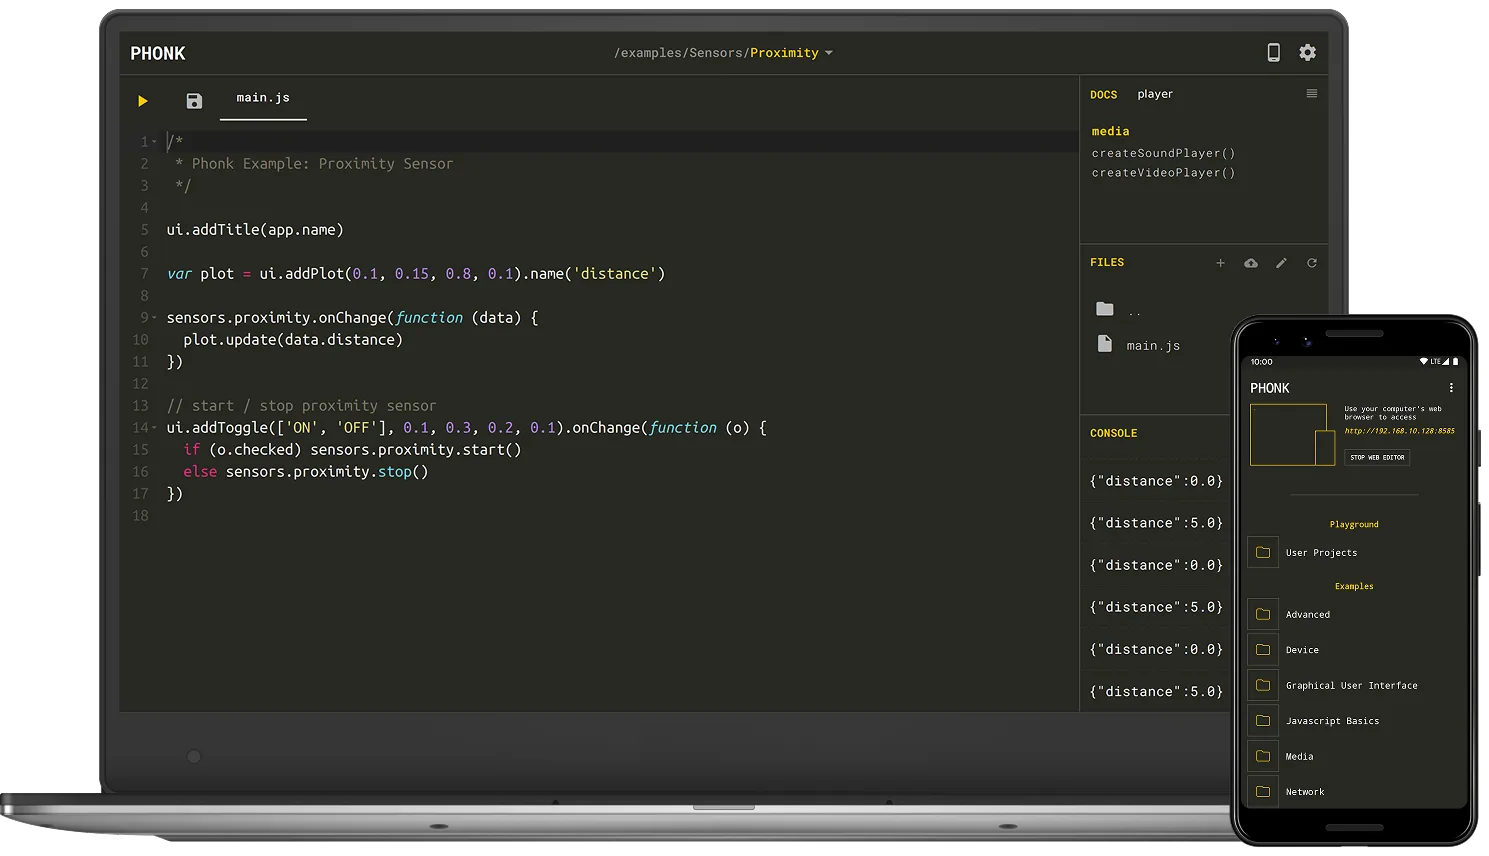Viewport: 1489px width, 856px height.
Task: Tap the STOP WEB EDITOR button
Action: [x=1377, y=457]
